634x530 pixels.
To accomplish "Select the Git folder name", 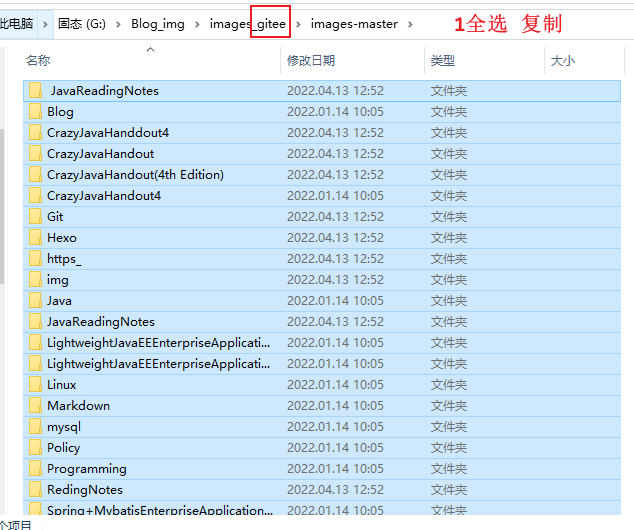I will point(55,217).
